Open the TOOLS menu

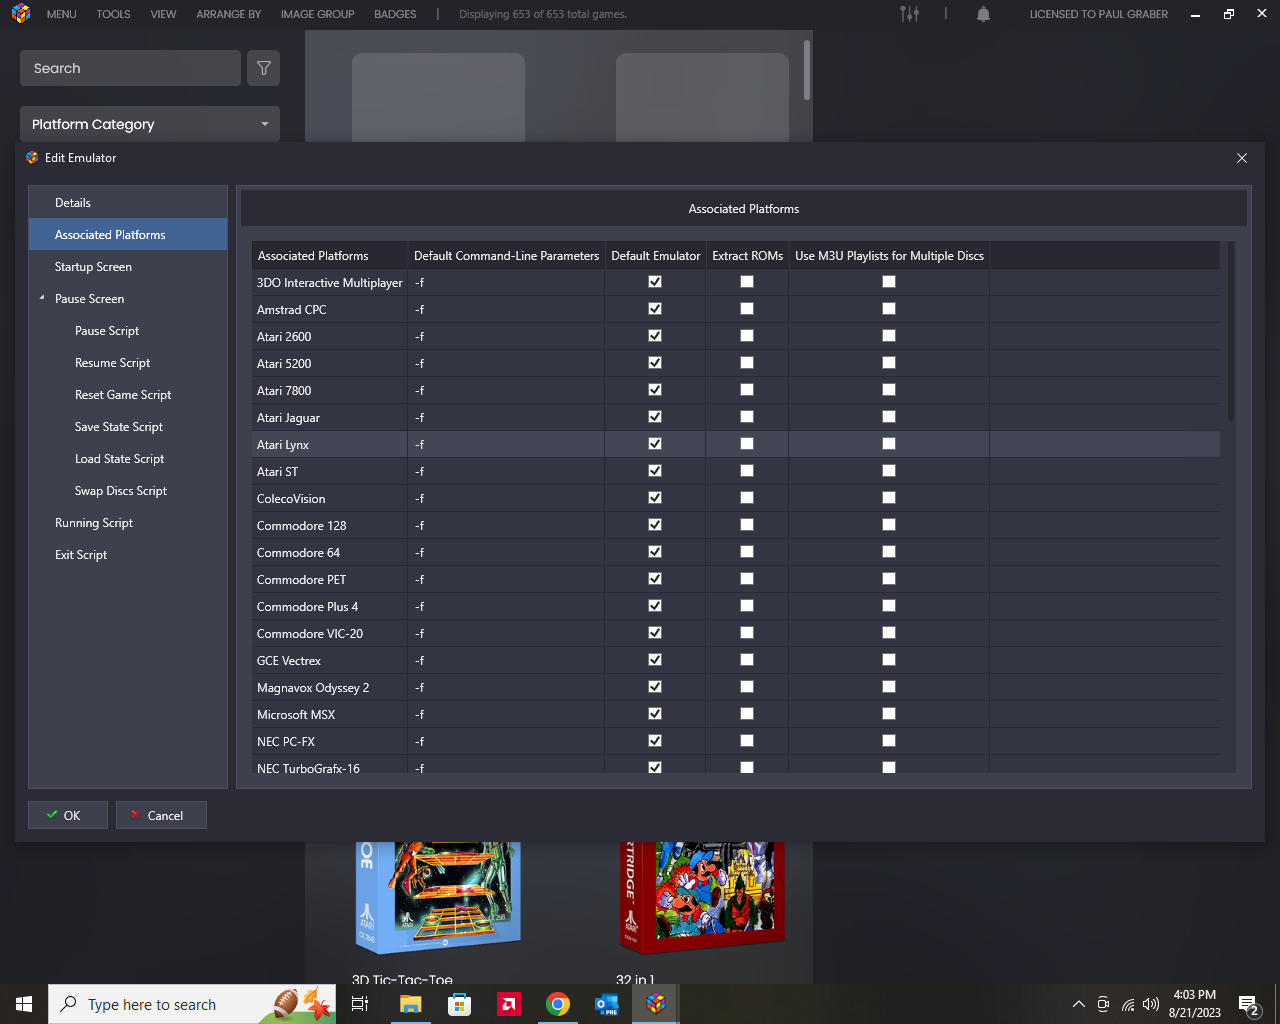point(113,14)
